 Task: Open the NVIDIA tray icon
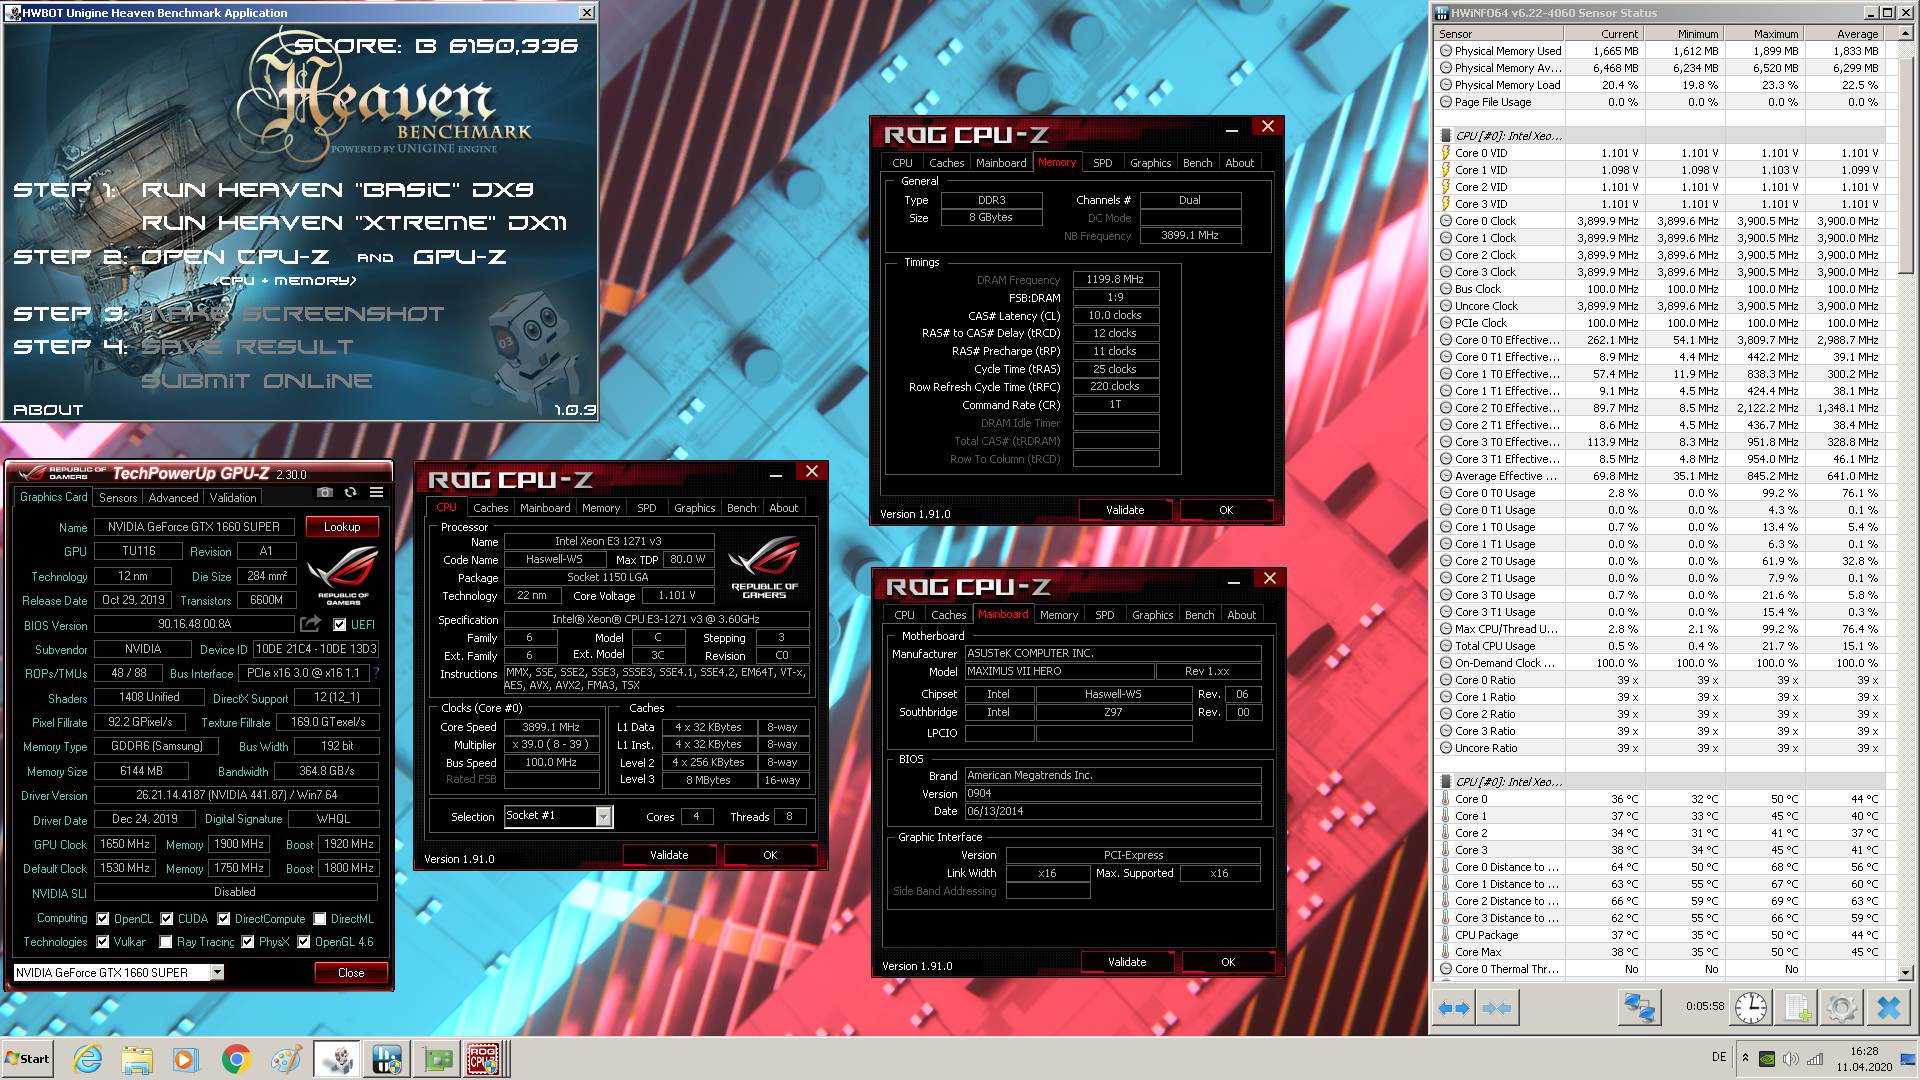1767,1059
